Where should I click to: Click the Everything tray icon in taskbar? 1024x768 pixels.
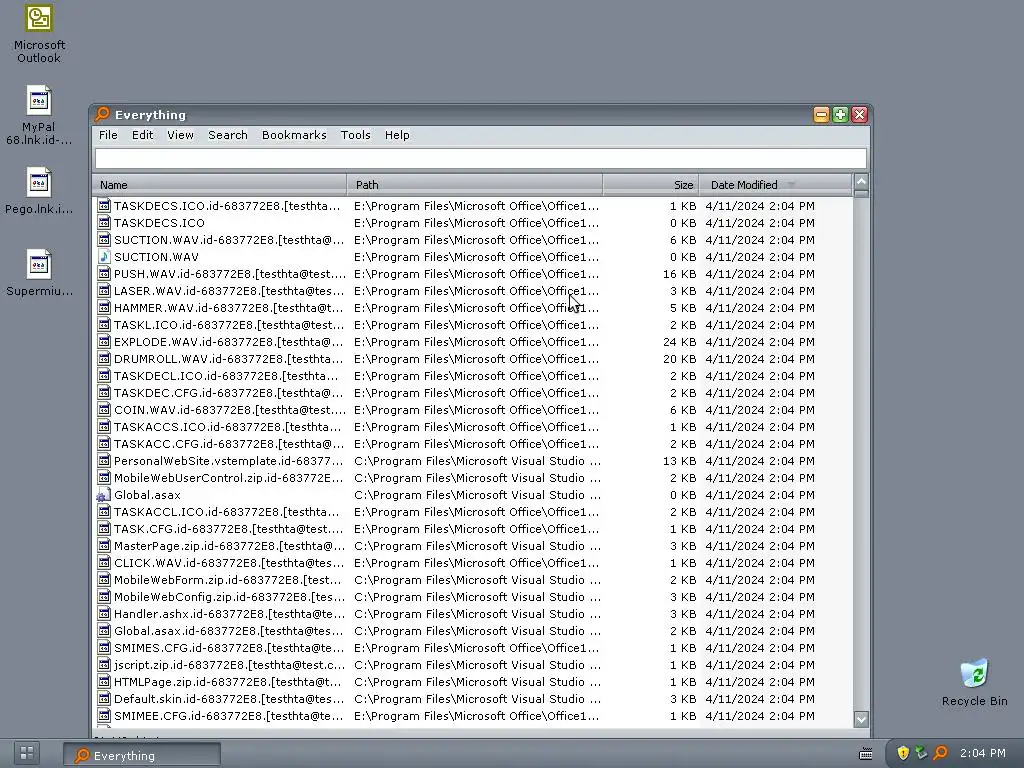(x=940, y=753)
